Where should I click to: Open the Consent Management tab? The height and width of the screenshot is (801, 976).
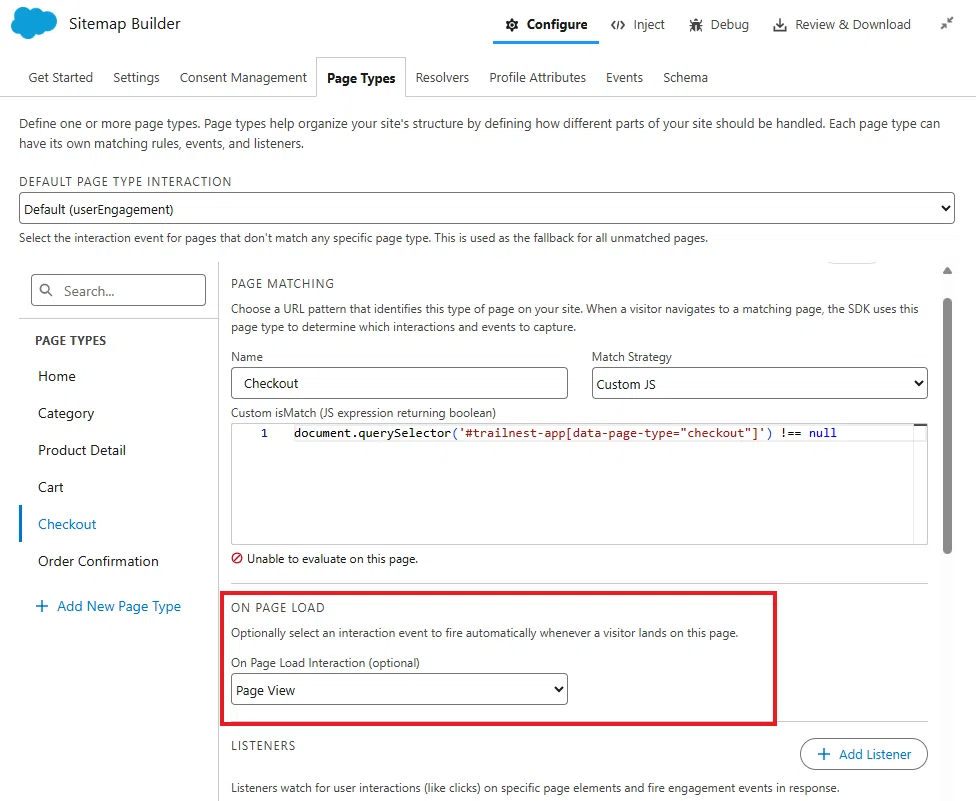pos(243,78)
